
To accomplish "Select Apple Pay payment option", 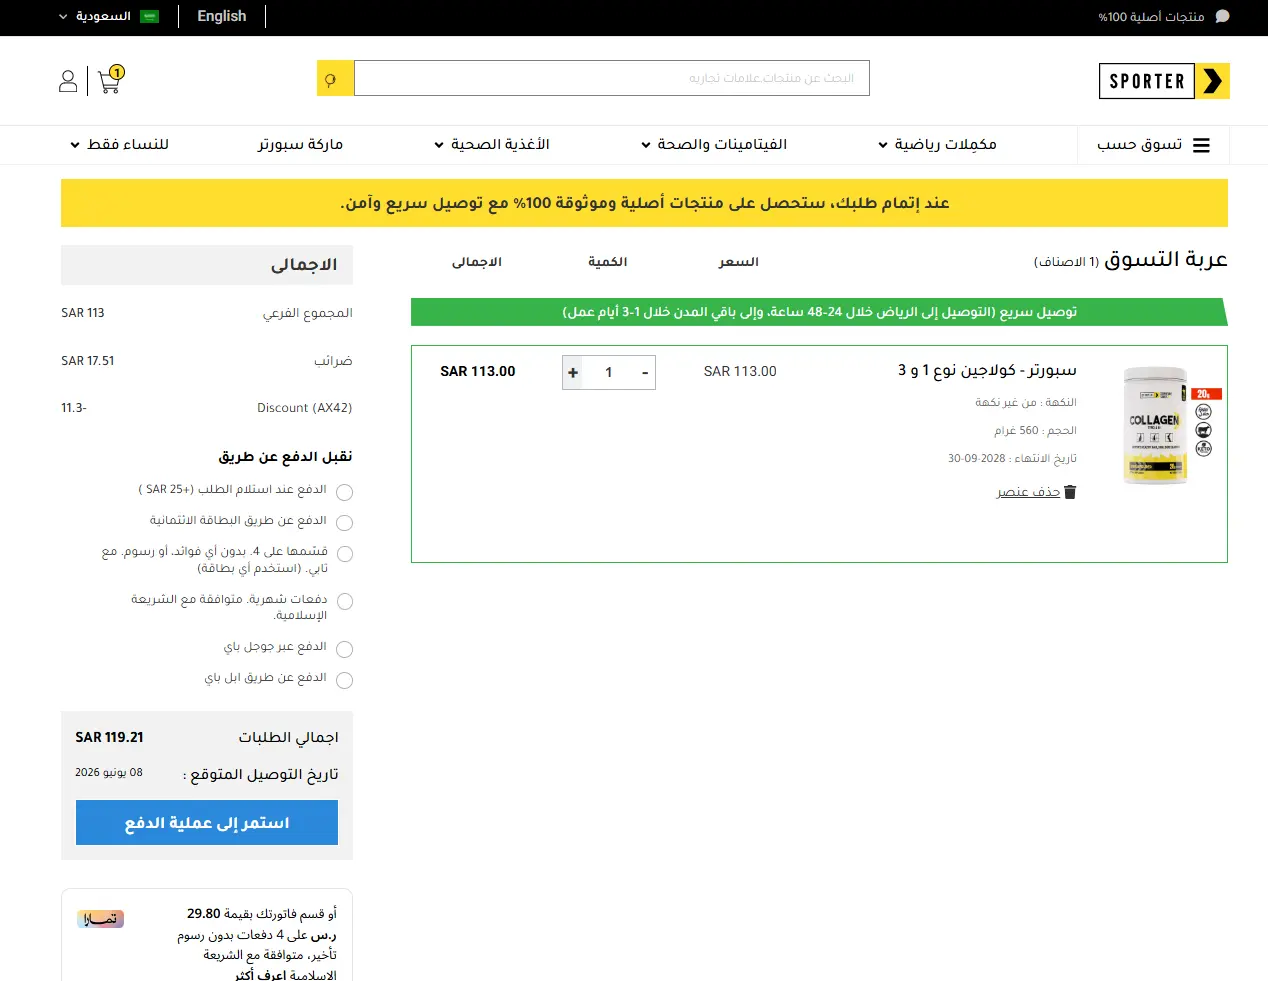I will click(x=345, y=681).
